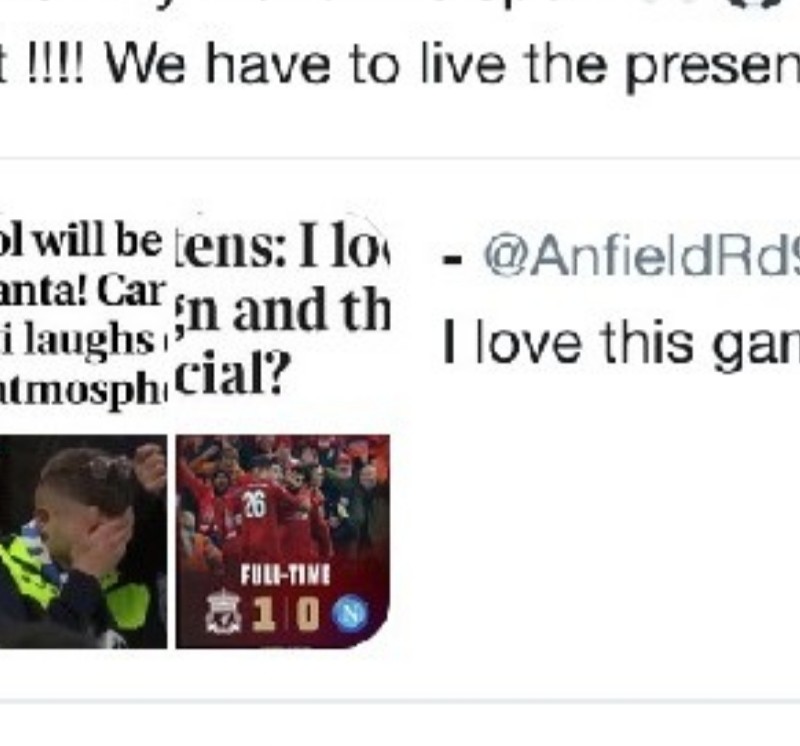The height and width of the screenshot is (746, 800).
Task: Click the 'i laughs' headline line
Action: click(79, 339)
